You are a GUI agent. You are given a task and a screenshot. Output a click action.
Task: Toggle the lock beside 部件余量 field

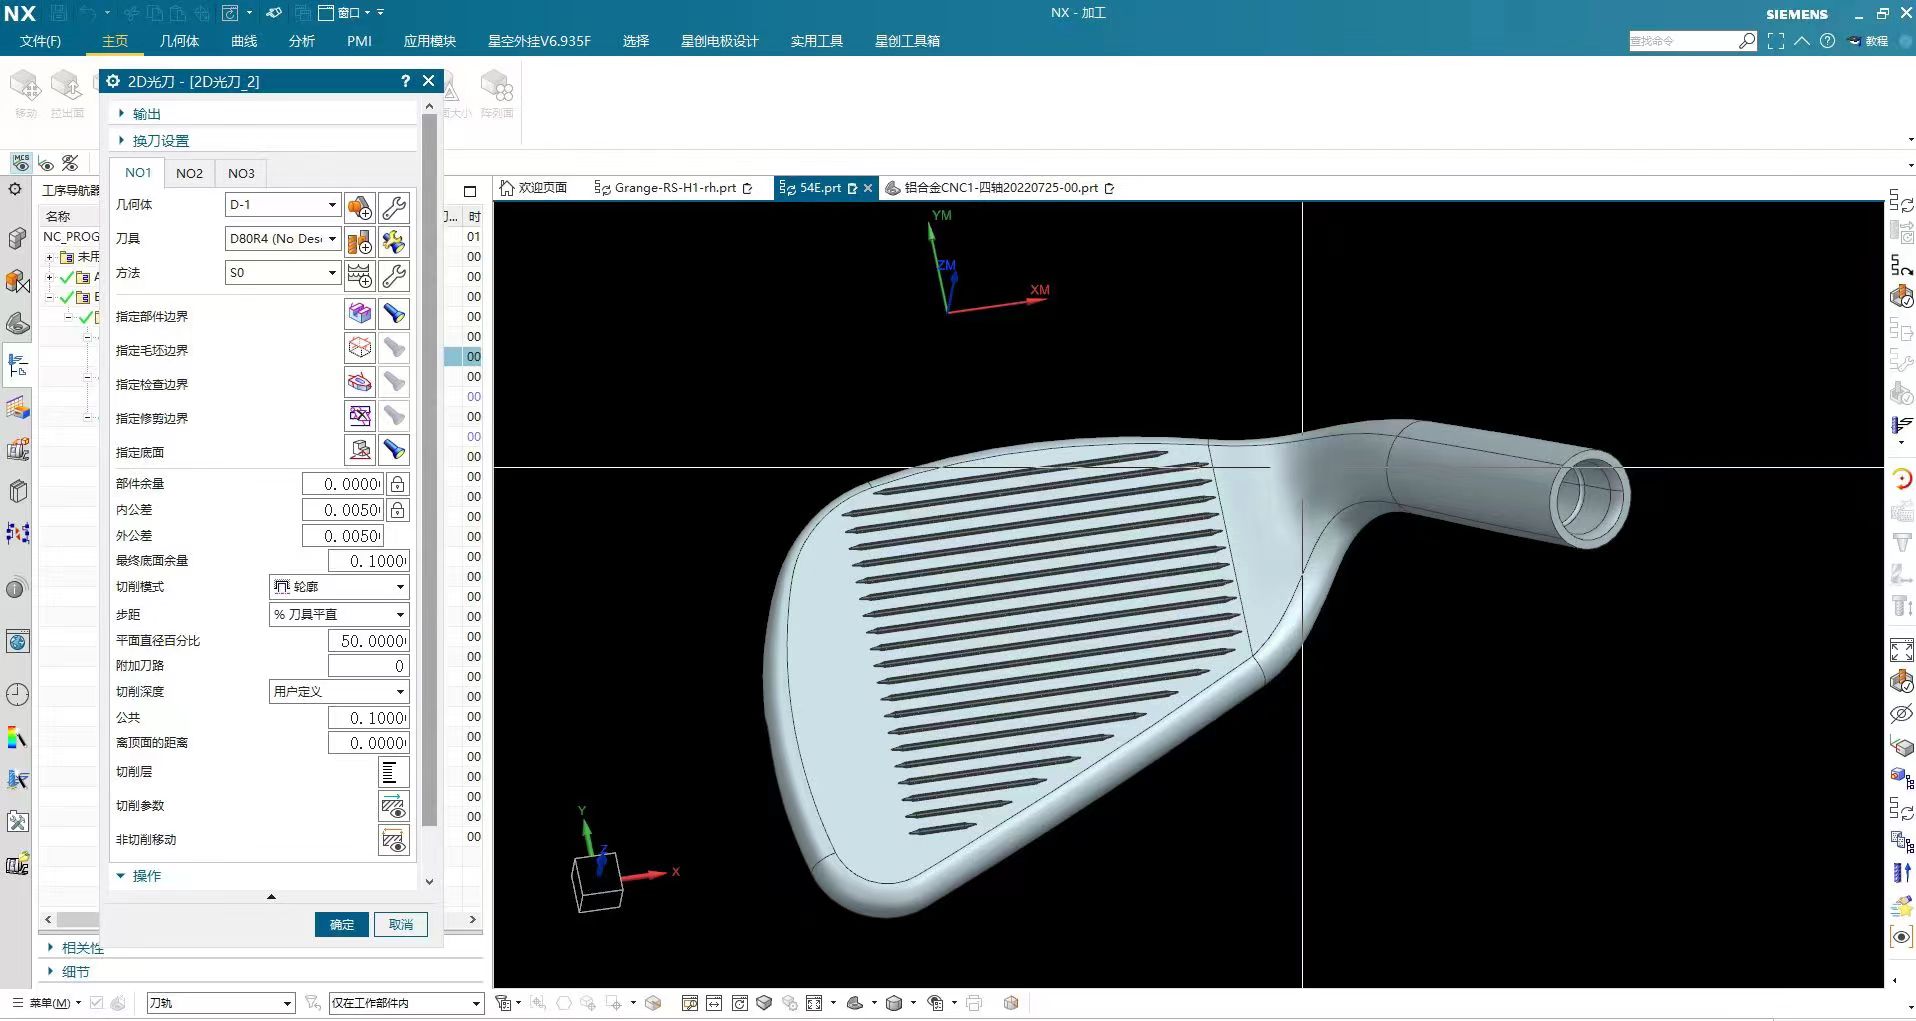pos(398,484)
